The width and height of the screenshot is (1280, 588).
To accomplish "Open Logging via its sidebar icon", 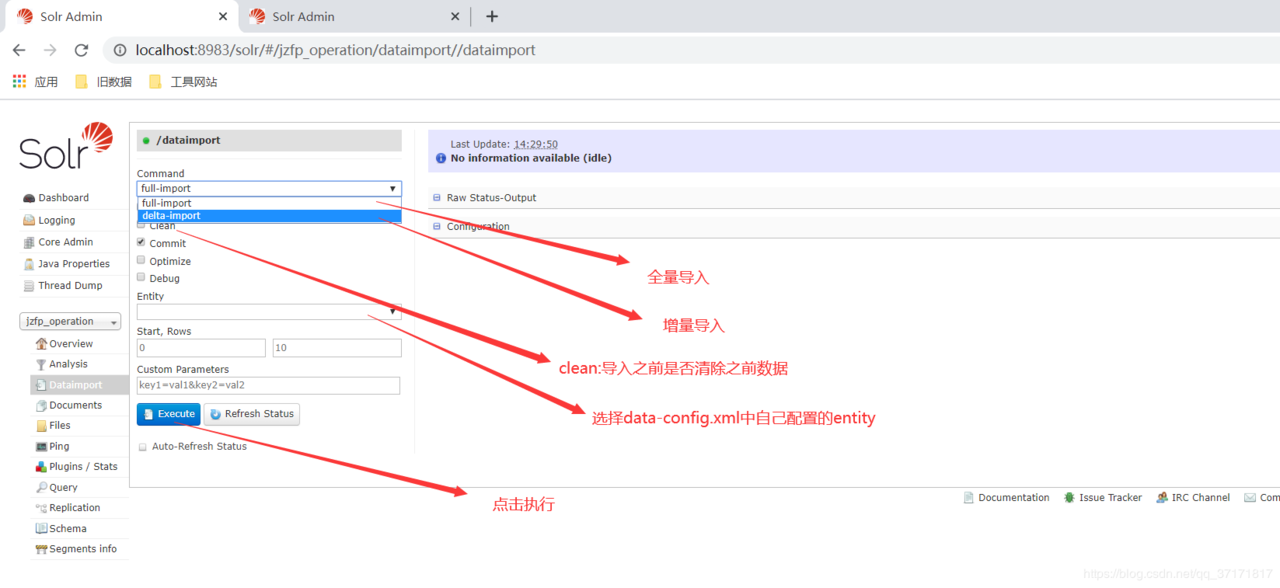I will coord(29,220).
